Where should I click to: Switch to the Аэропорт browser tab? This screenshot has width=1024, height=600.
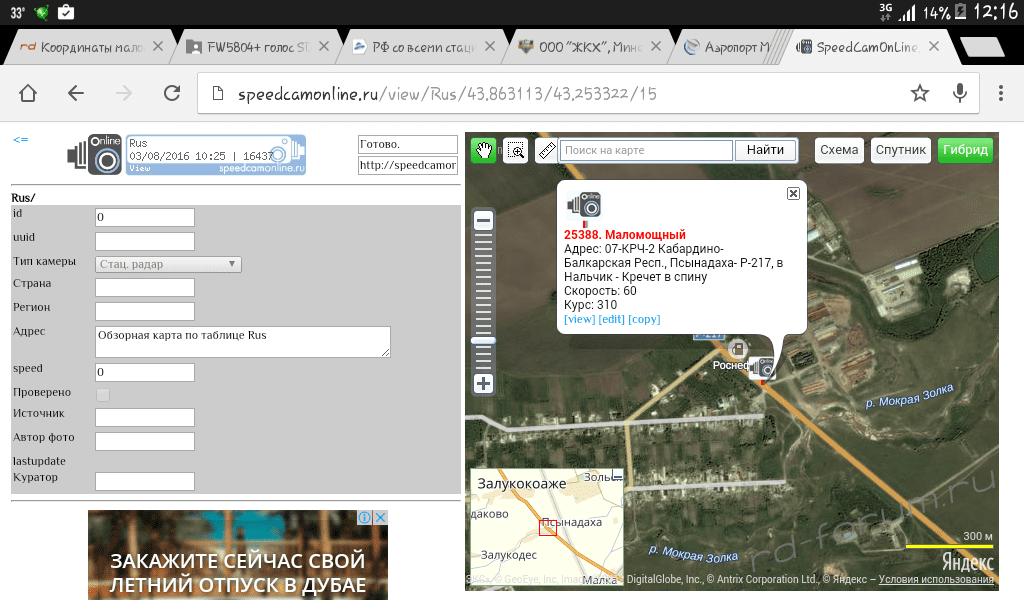pos(726,47)
